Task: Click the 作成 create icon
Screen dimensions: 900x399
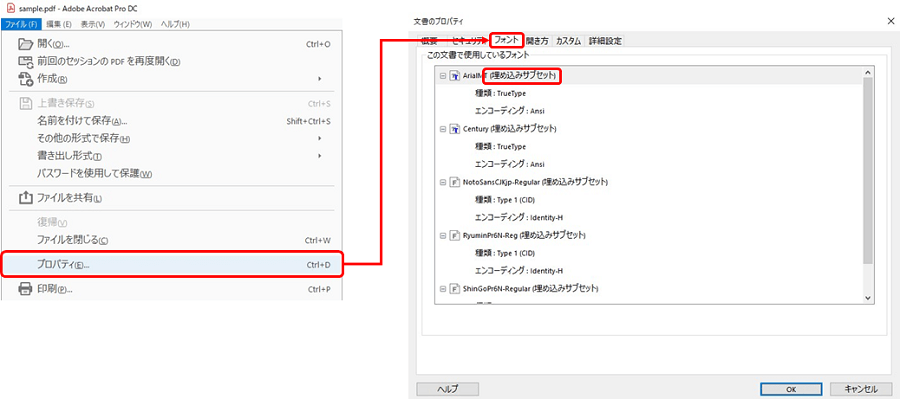Action: 26,79
